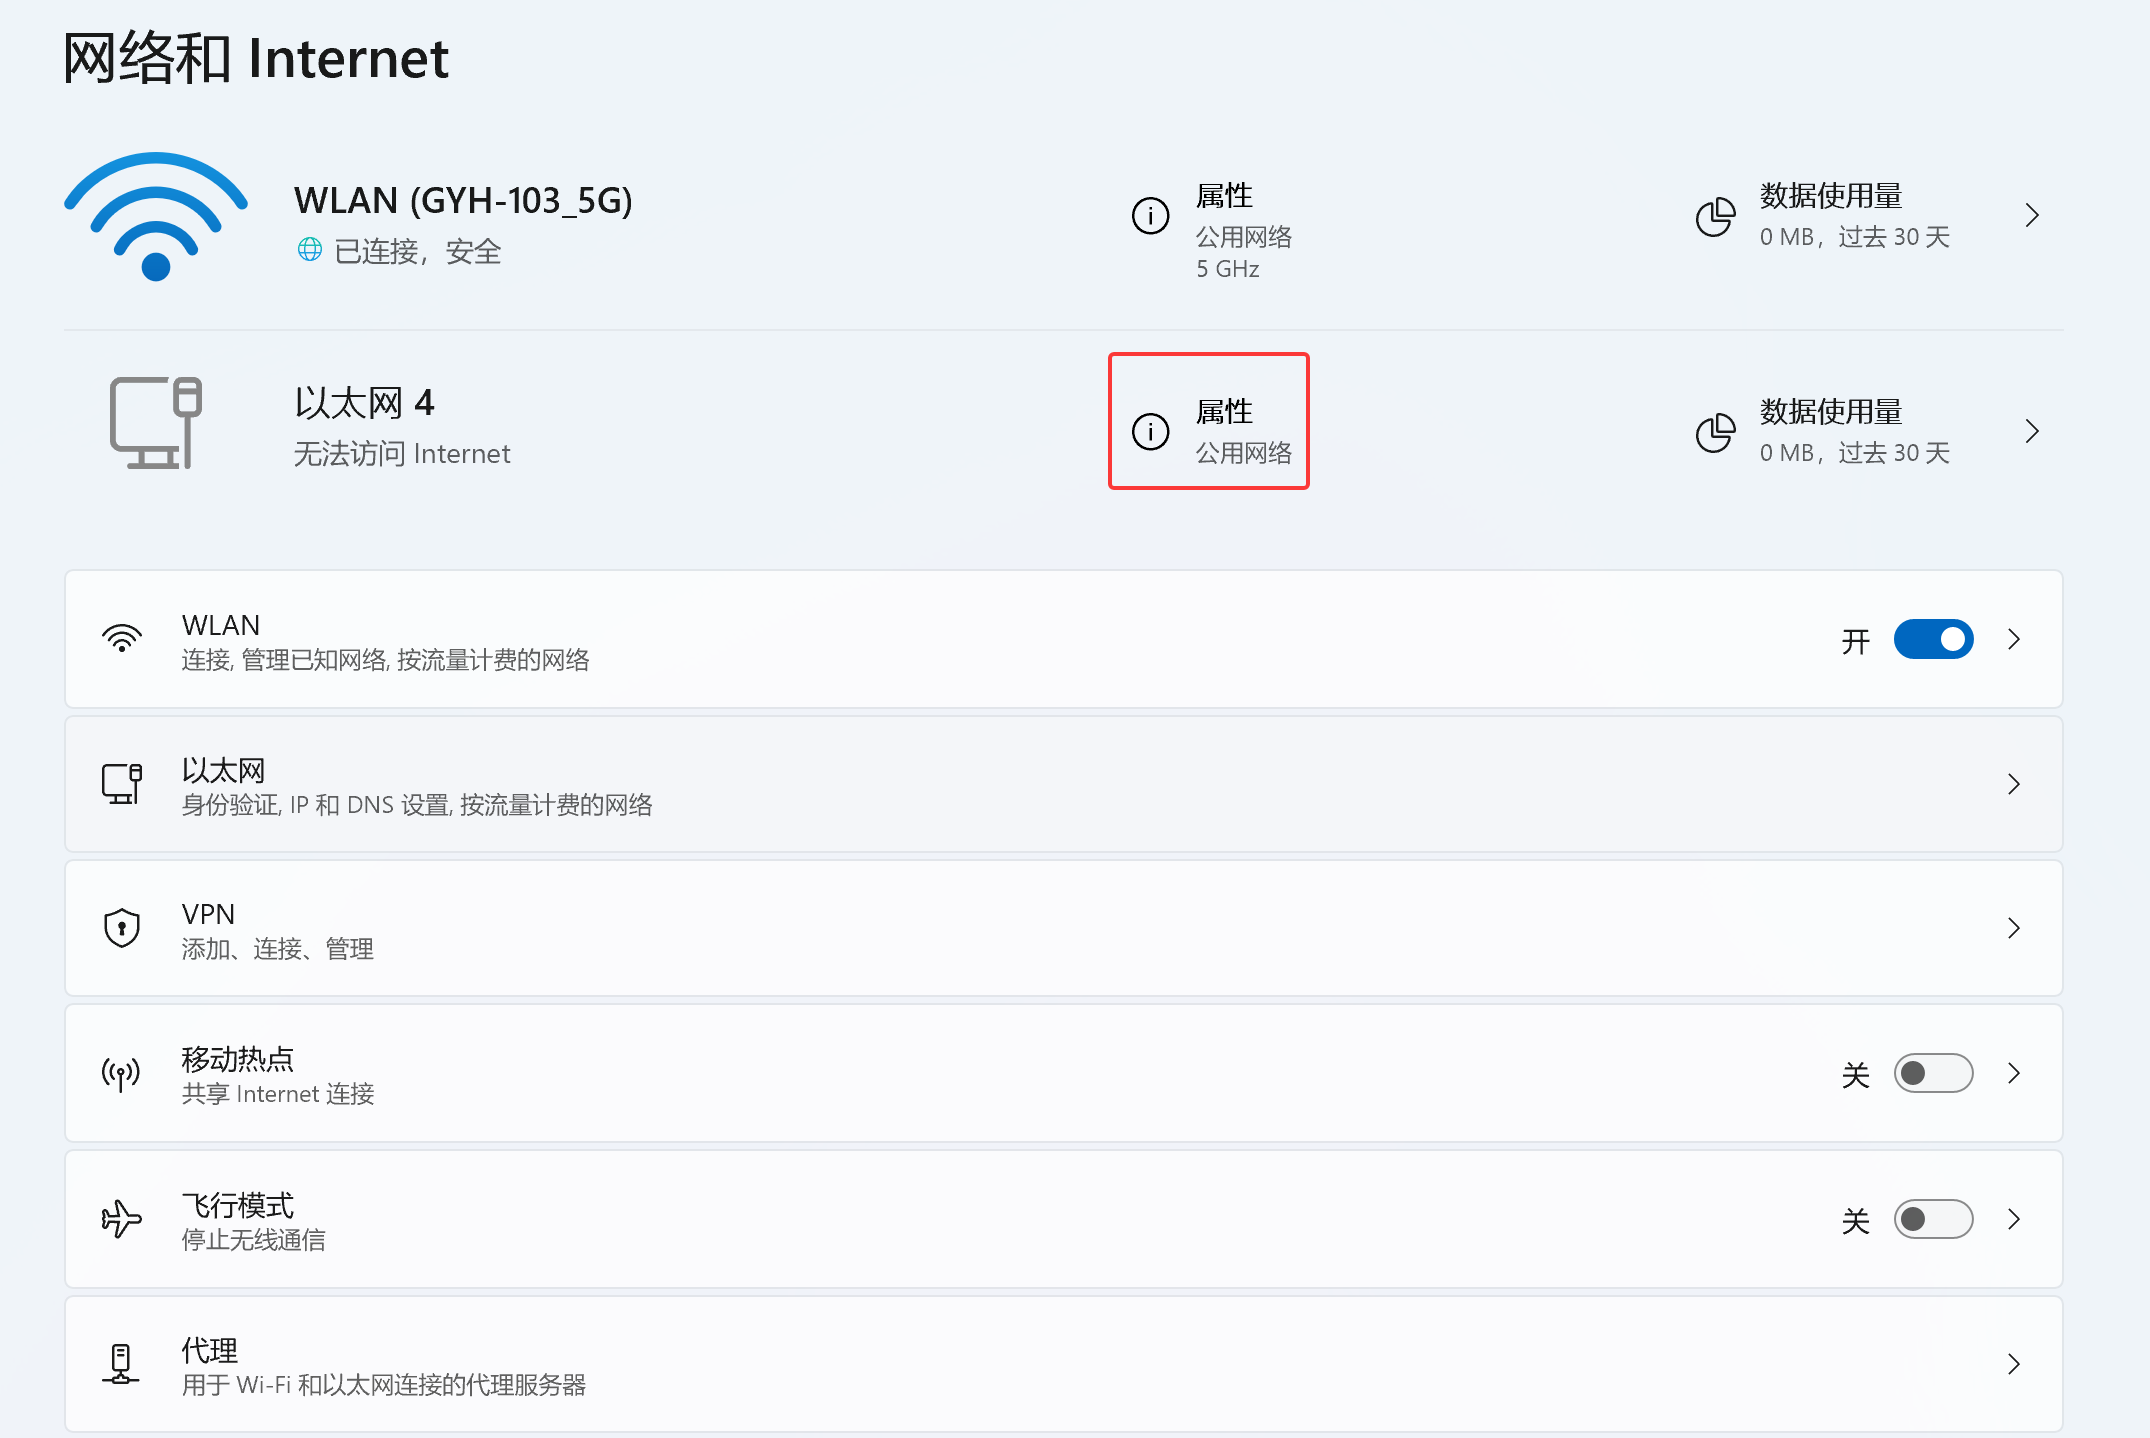Click the 代理 proxy server icon

120,1364
